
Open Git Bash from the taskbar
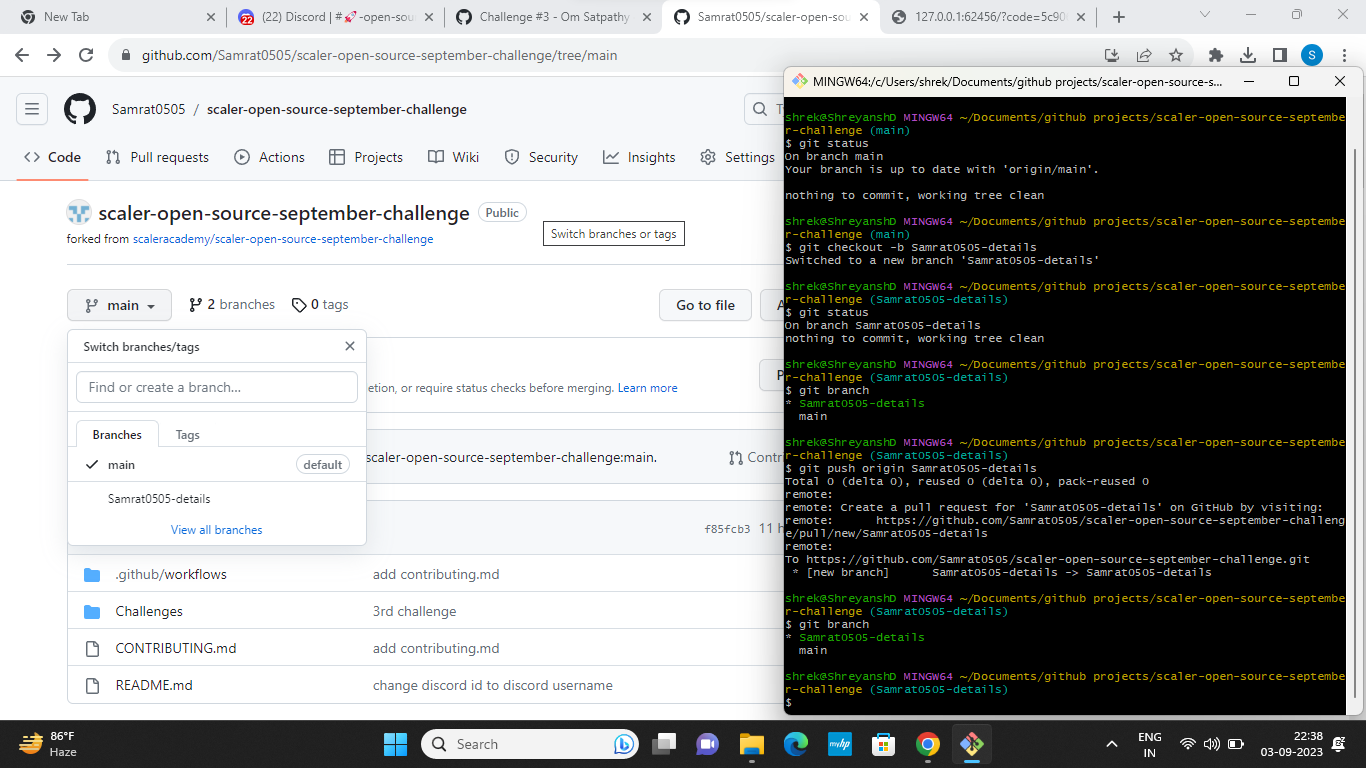(971, 744)
